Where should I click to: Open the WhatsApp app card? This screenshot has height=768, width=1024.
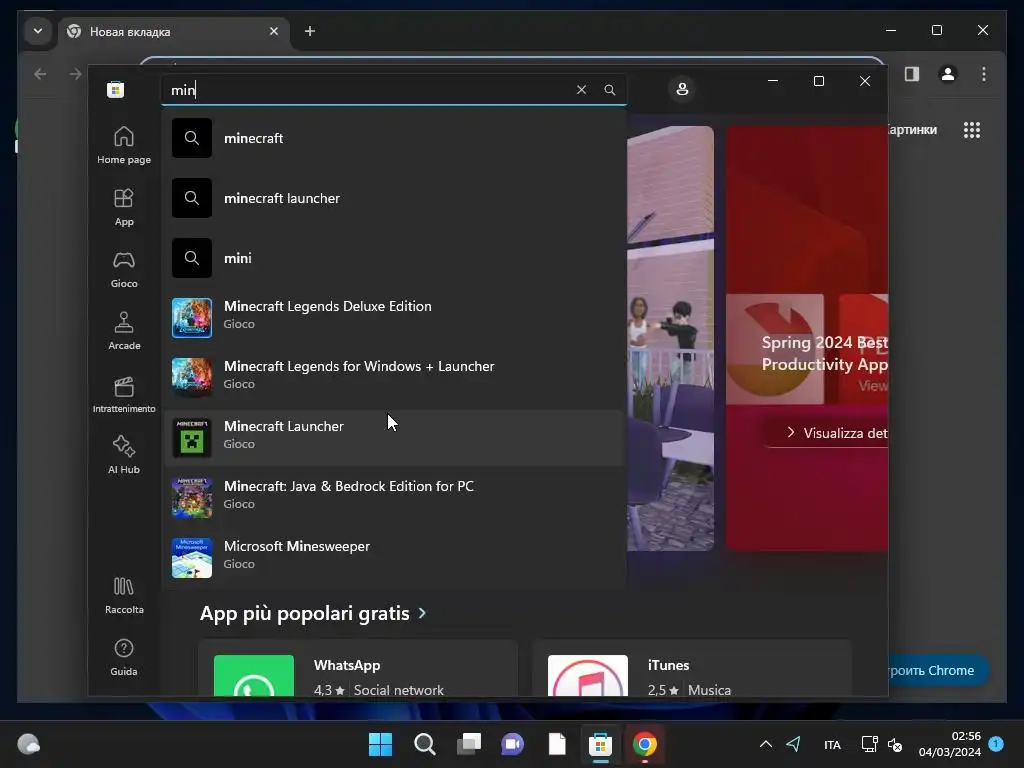pos(358,668)
